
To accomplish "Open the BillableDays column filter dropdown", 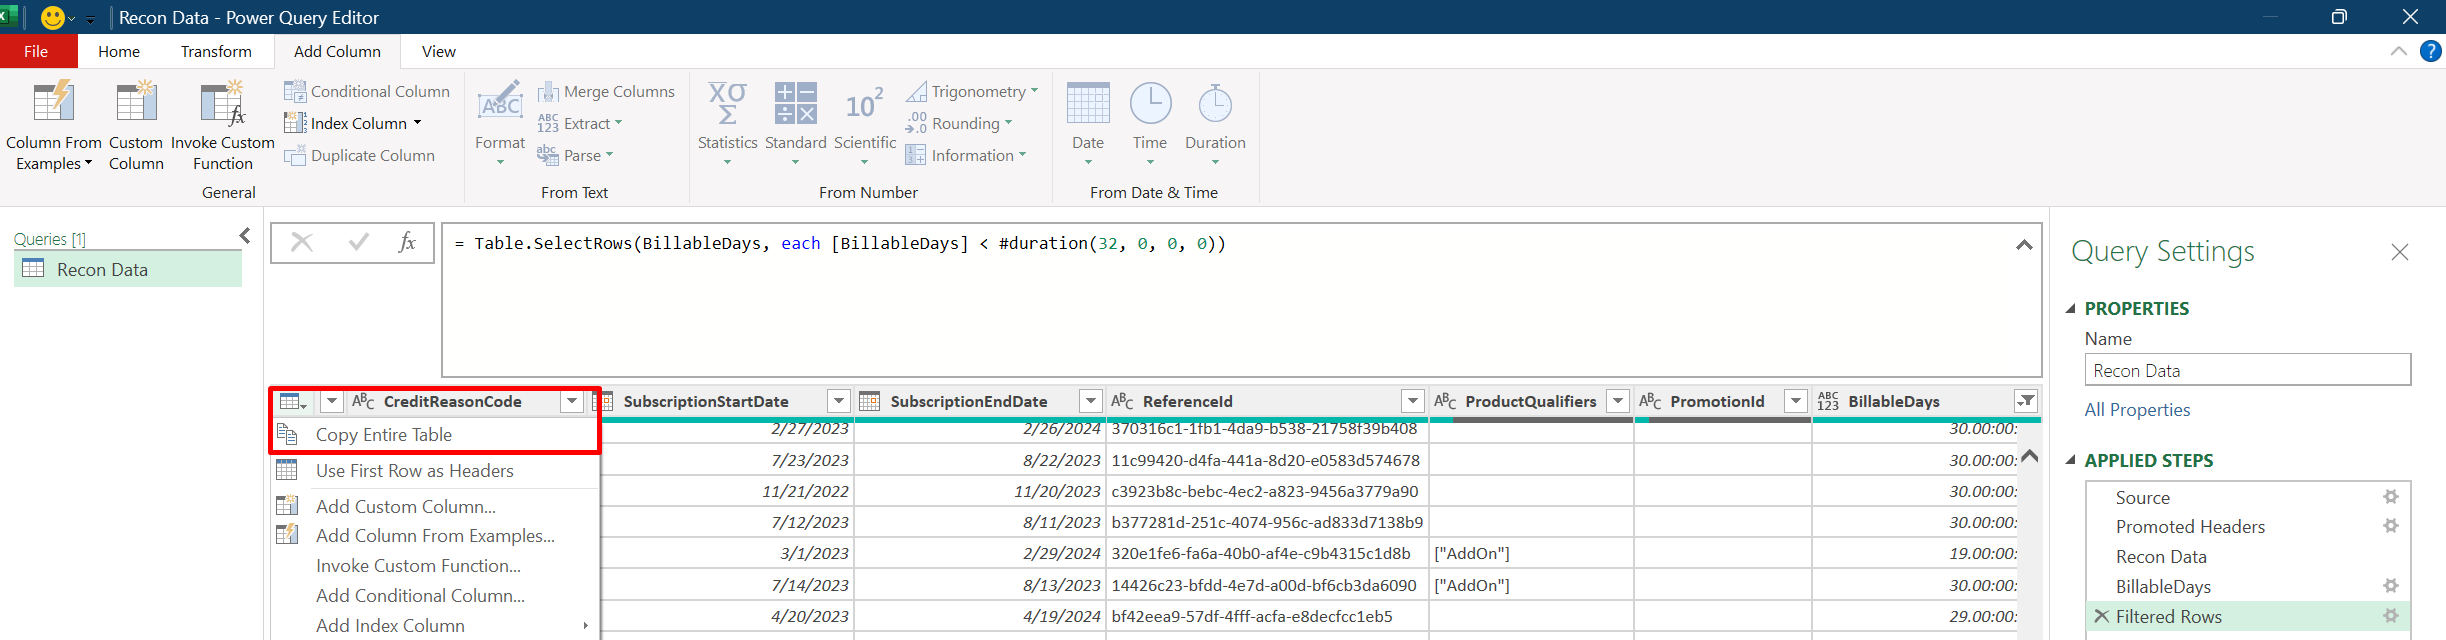I will 2026,401.
